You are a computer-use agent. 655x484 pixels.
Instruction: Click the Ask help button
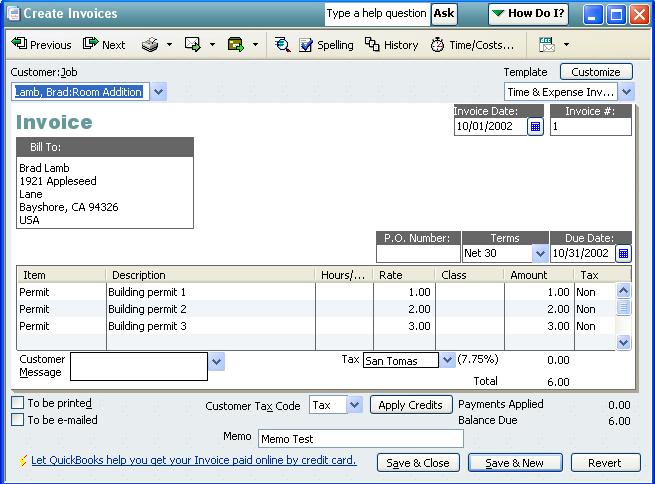click(x=444, y=13)
